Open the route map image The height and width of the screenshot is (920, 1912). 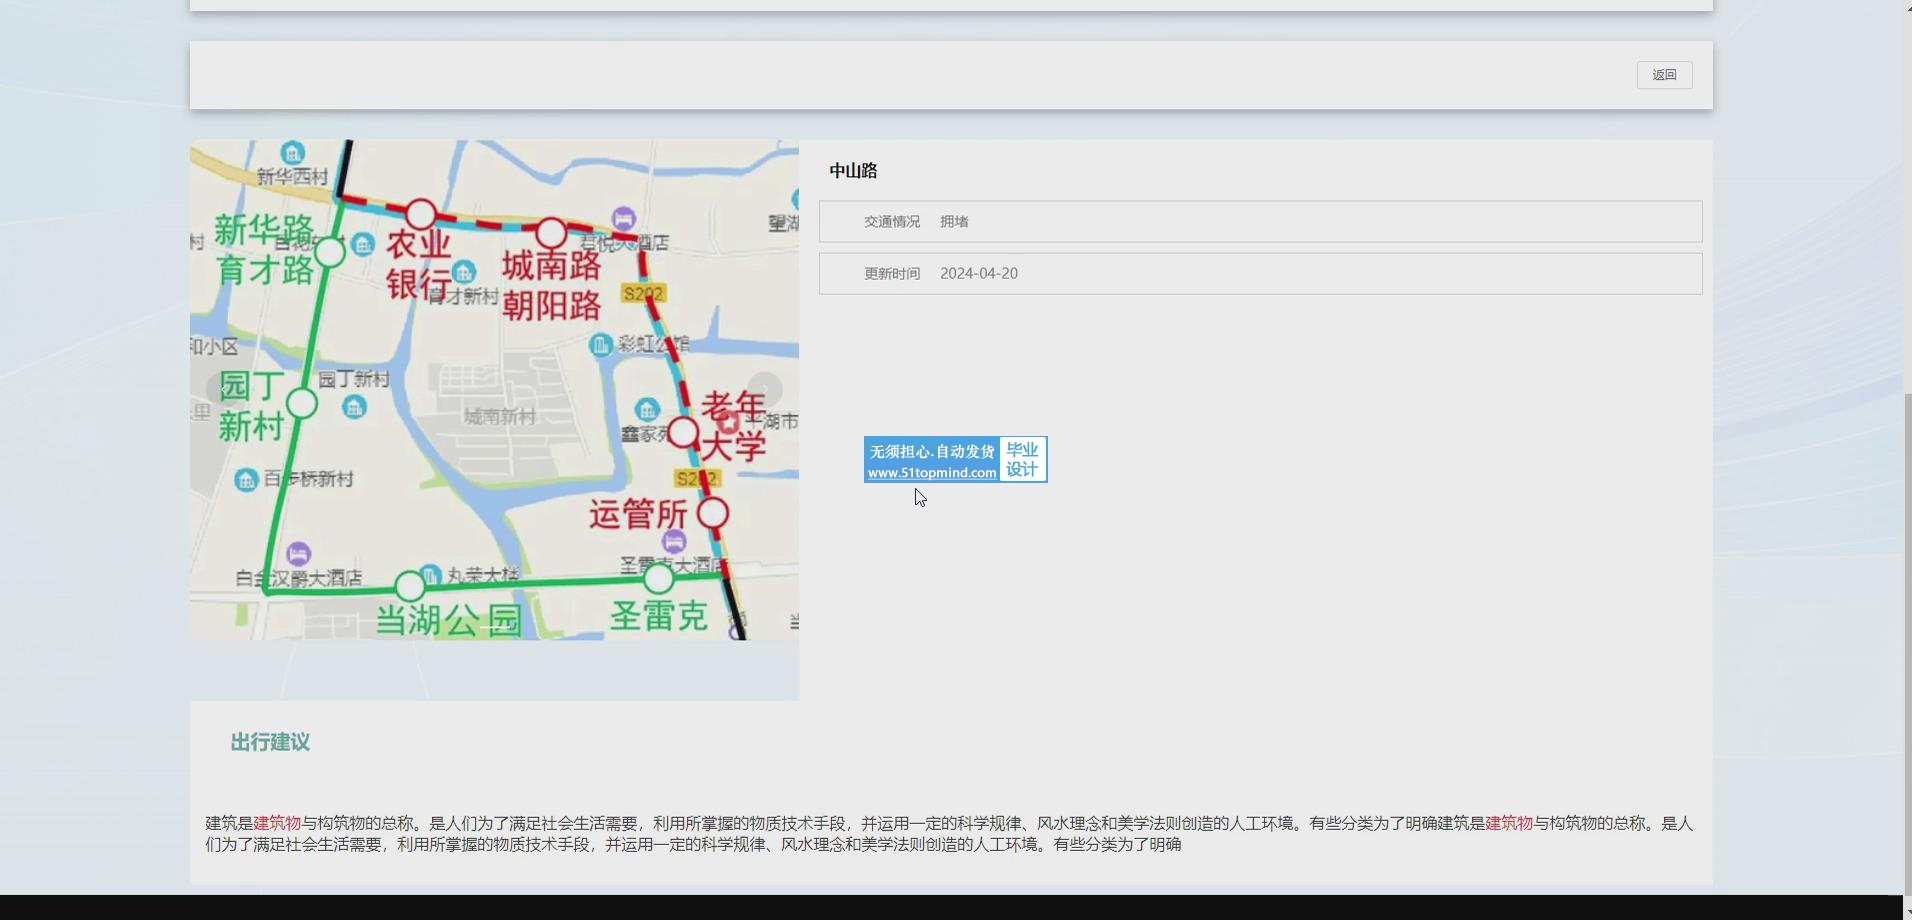click(x=494, y=390)
